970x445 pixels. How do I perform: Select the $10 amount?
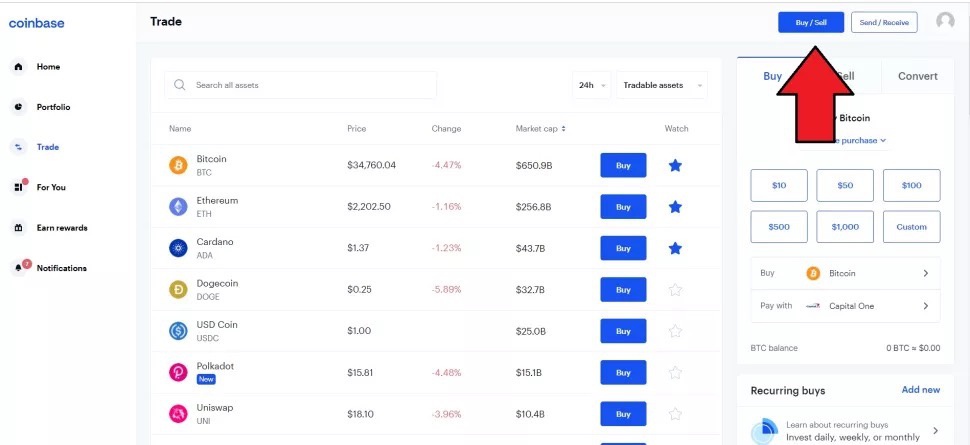779,186
